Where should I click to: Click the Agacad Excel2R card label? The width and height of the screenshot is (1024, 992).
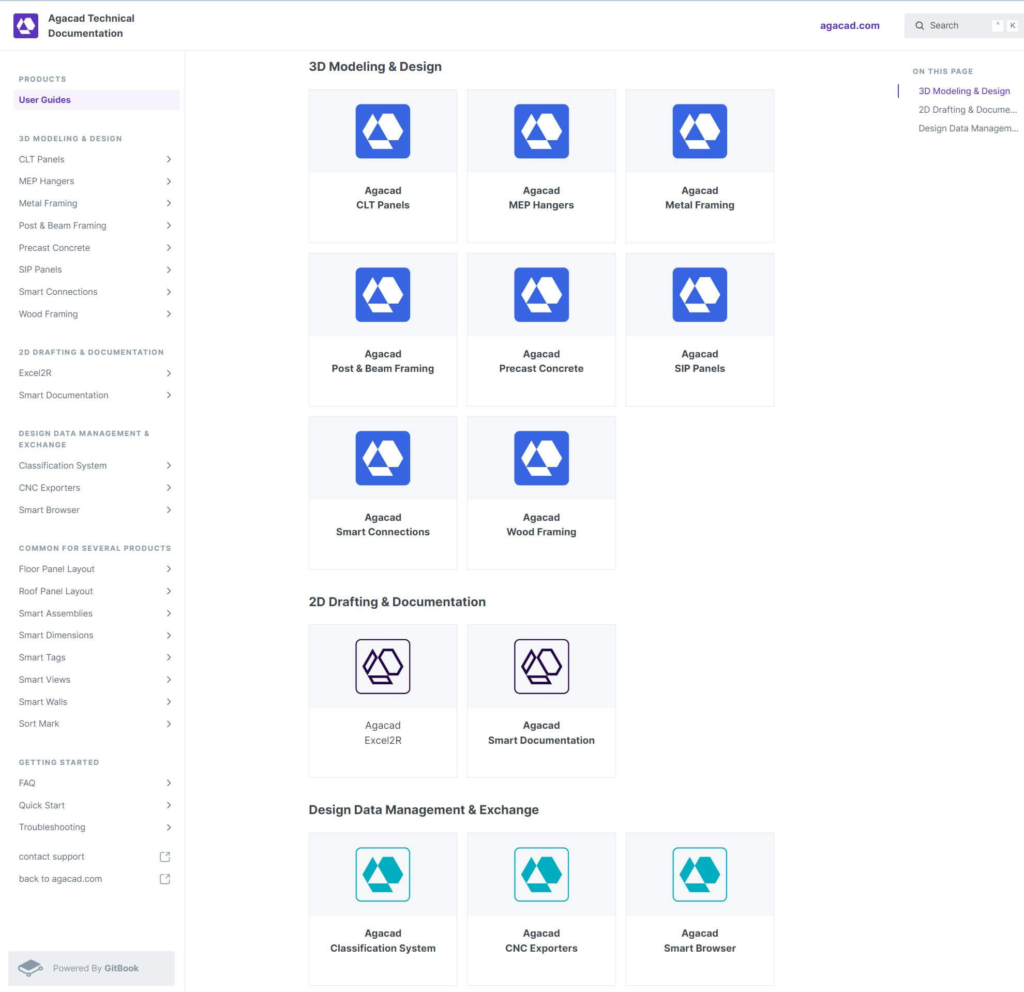[x=383, y=733]
